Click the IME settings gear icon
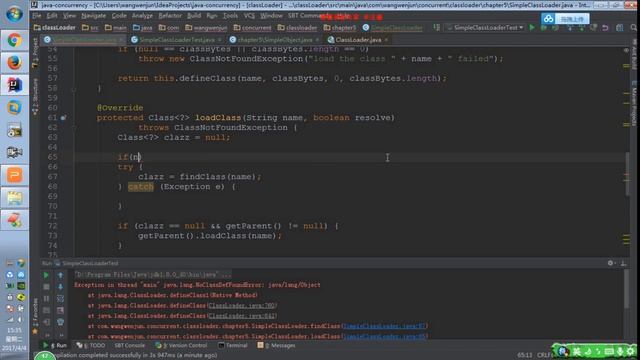 pyautogui.click(x=631, y=351)
